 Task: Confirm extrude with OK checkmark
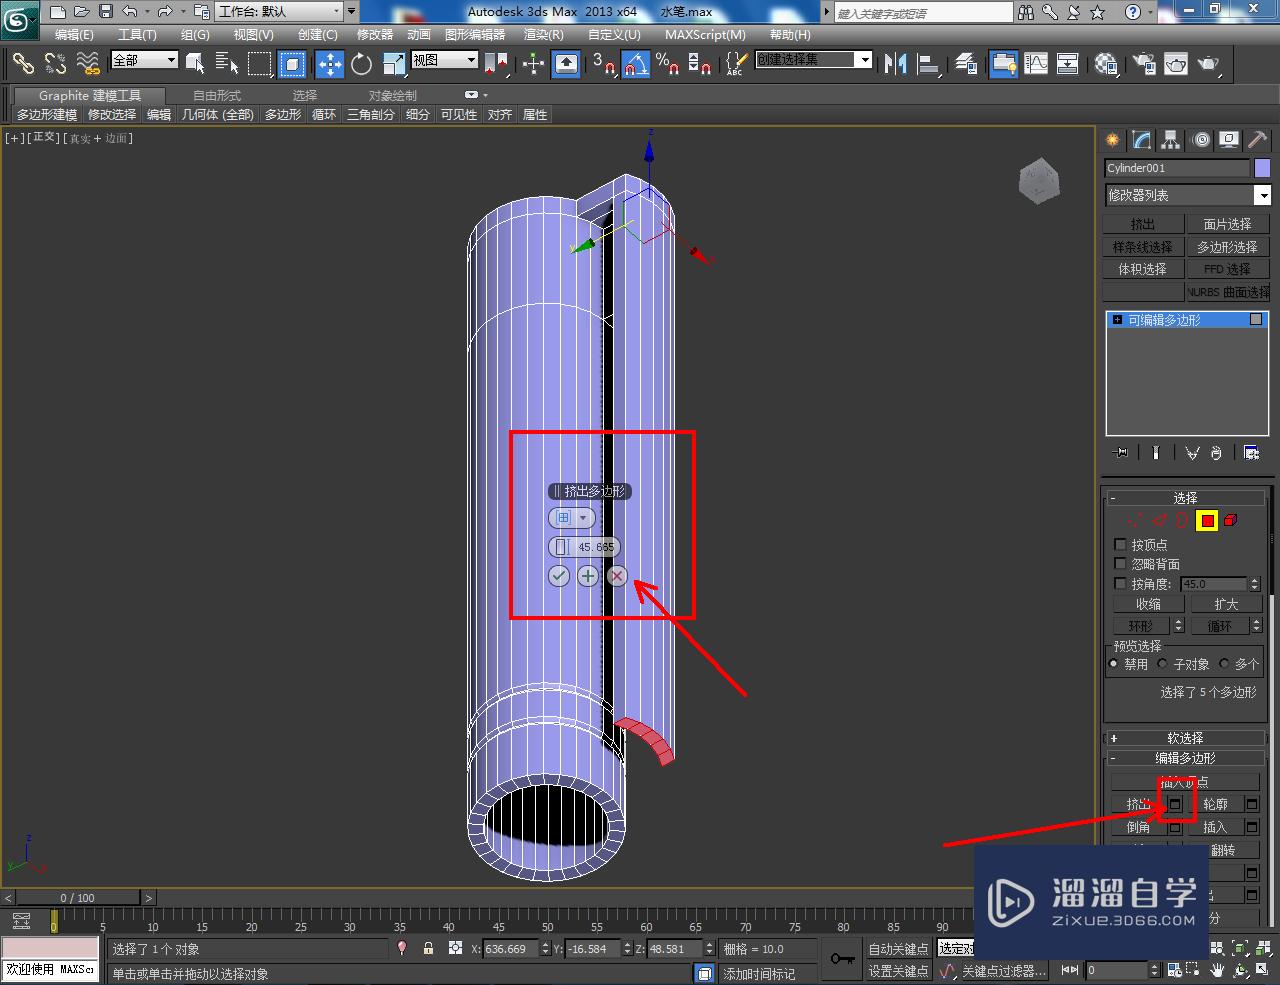[559, 576]
